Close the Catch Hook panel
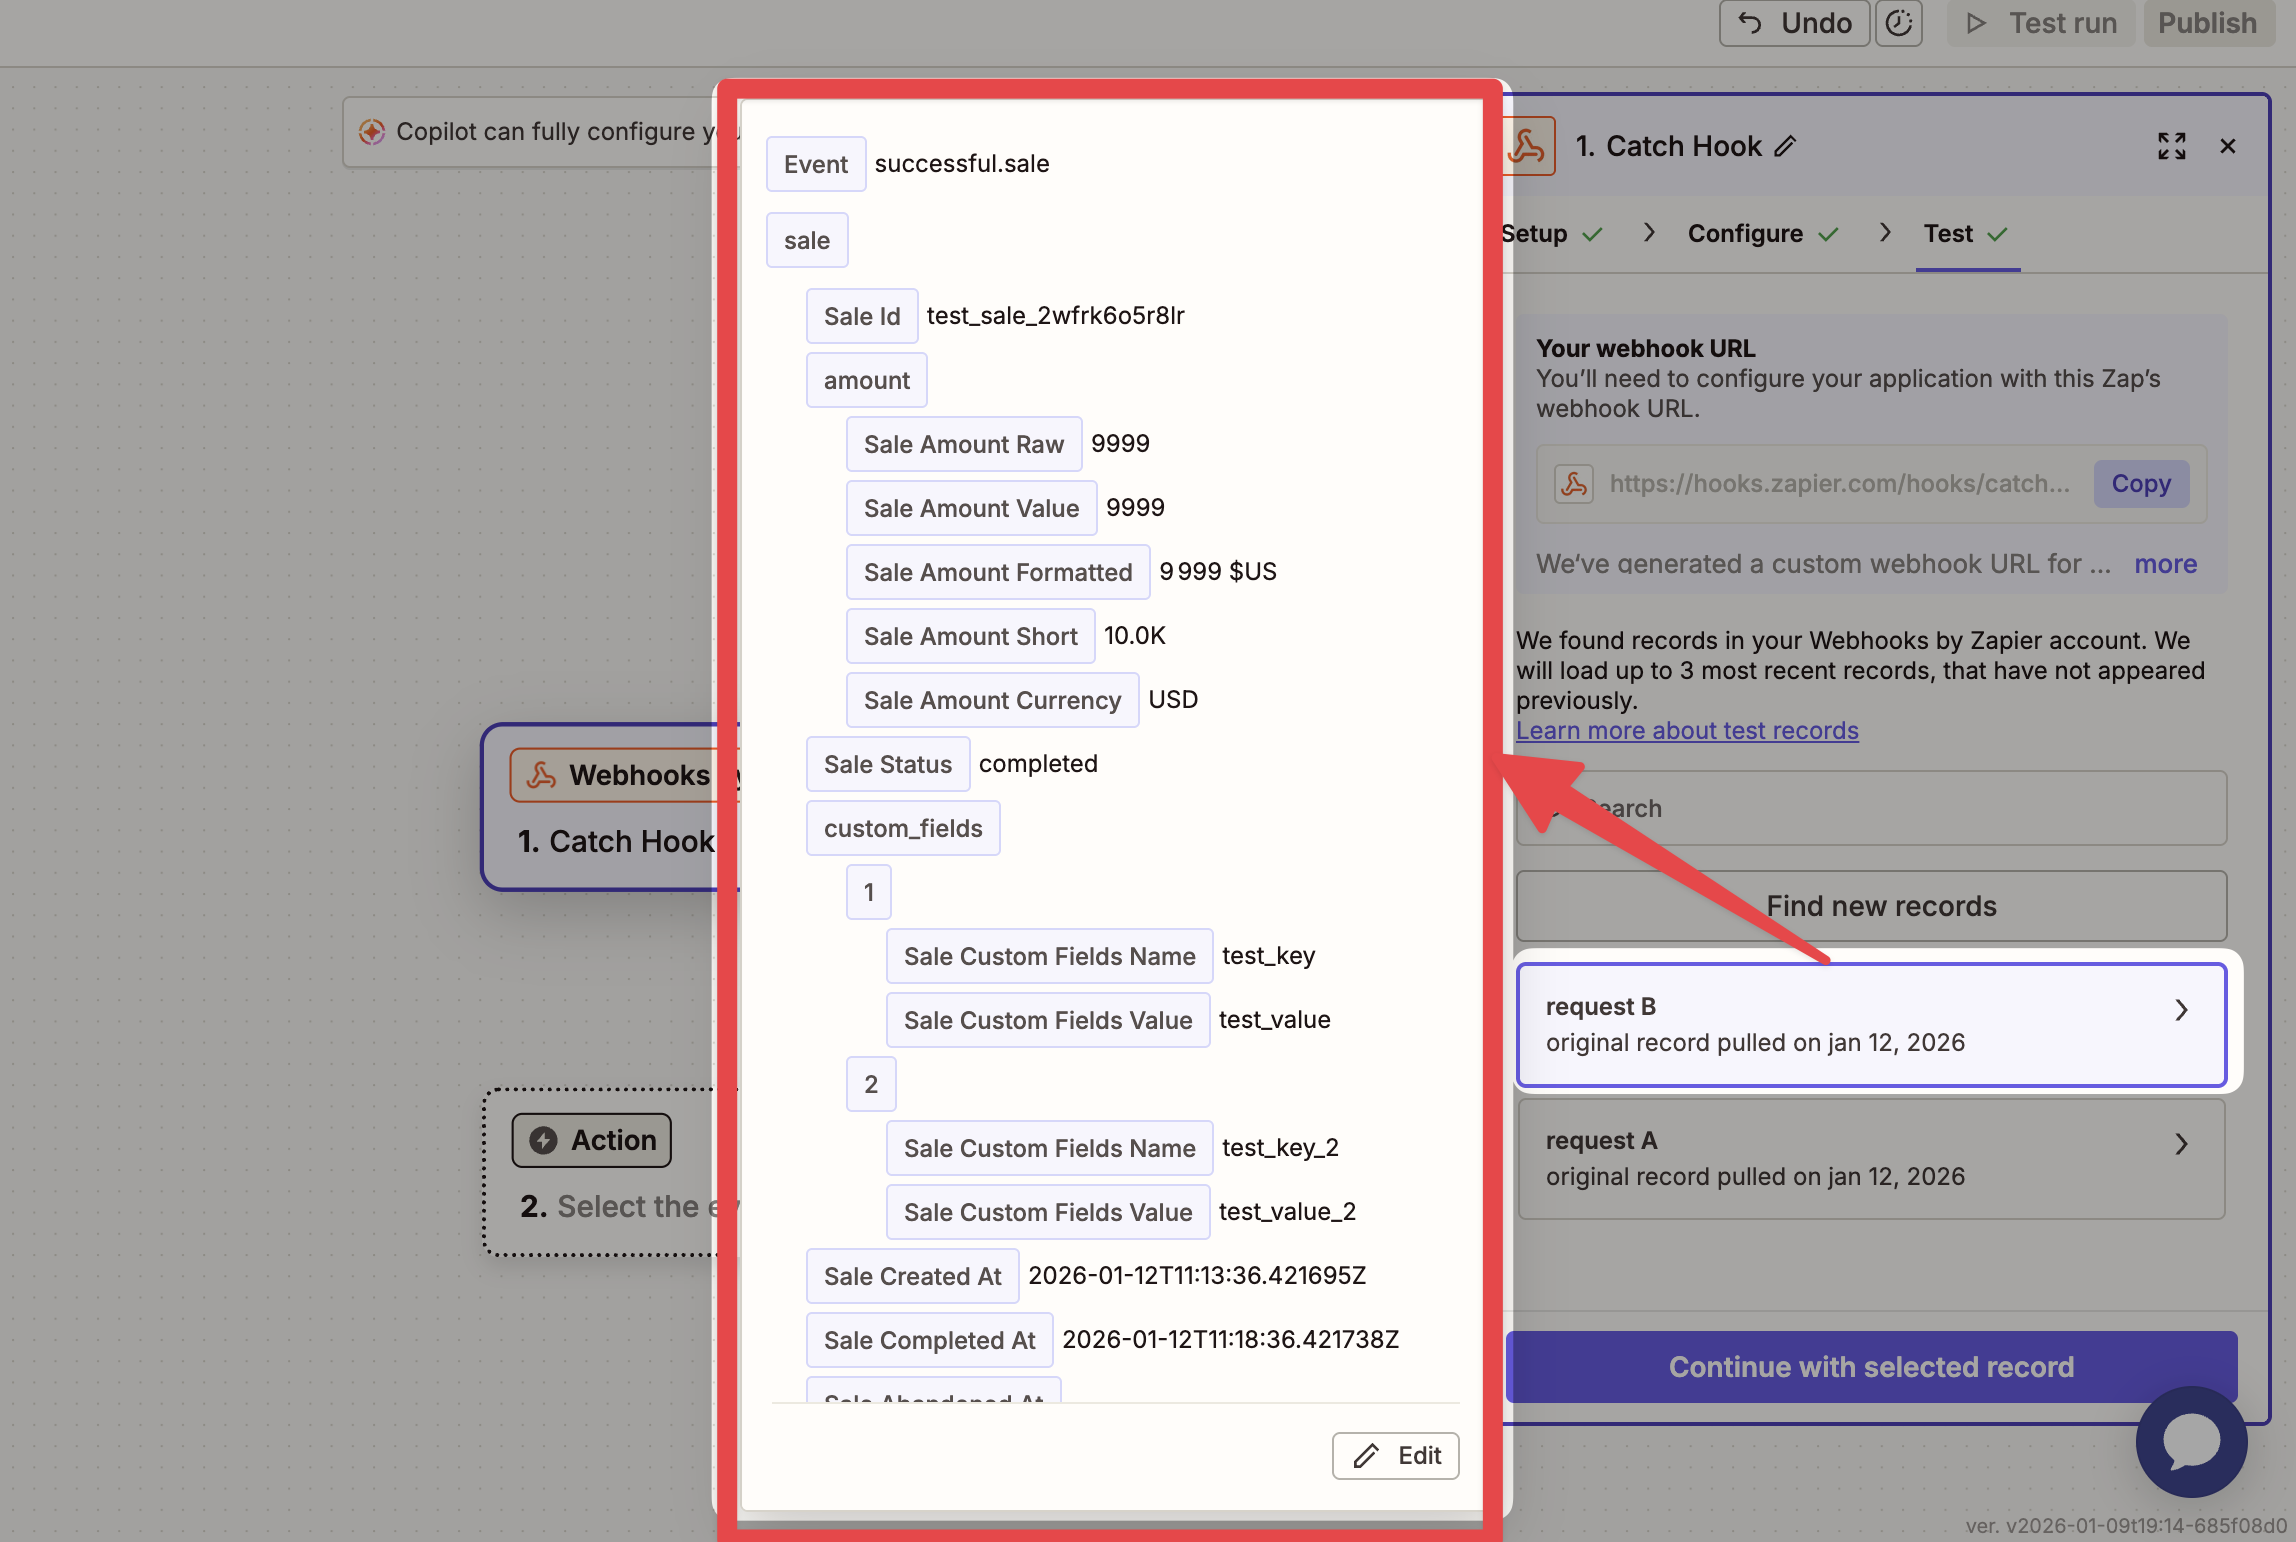2296x1542 pixels. tap(2227, 147)
